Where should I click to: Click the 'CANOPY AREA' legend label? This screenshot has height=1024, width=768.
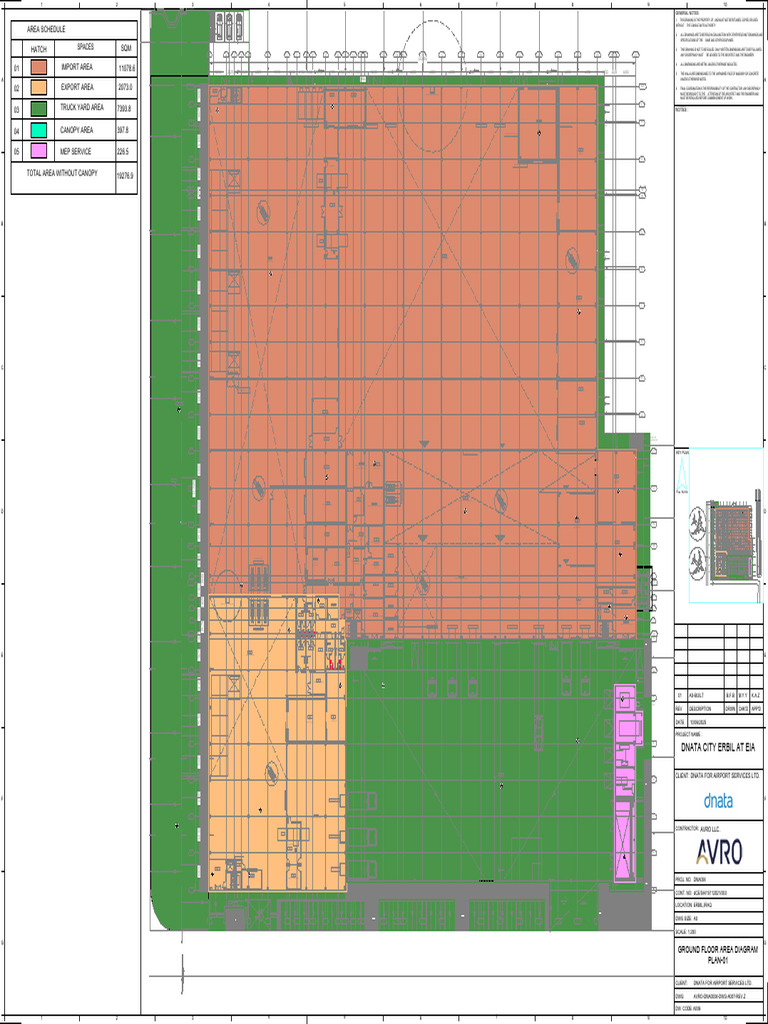pyautogui.click(x=76, y=130)
